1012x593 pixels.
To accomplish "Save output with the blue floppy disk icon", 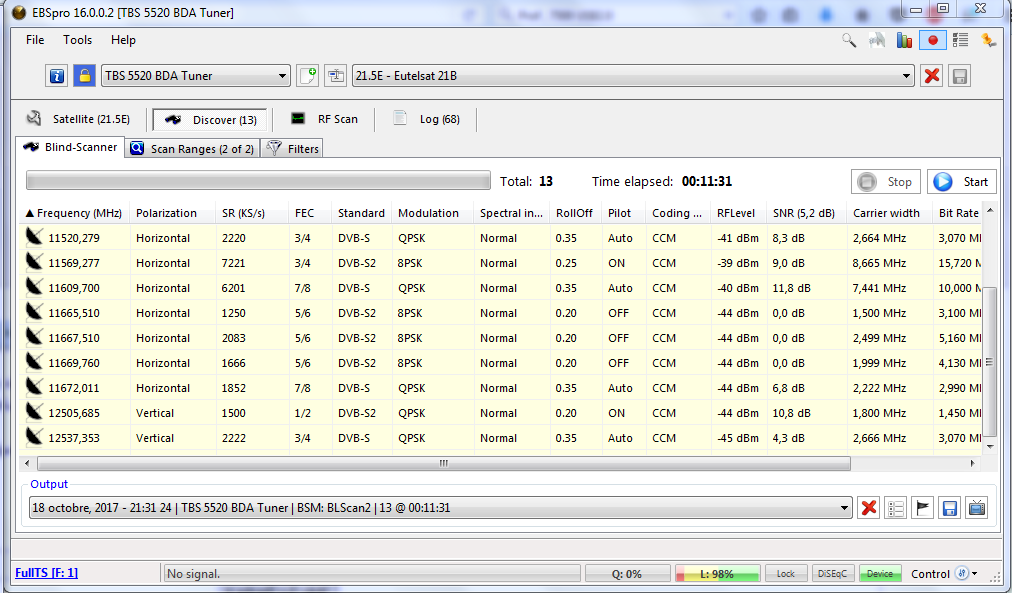I will [950, 508].
